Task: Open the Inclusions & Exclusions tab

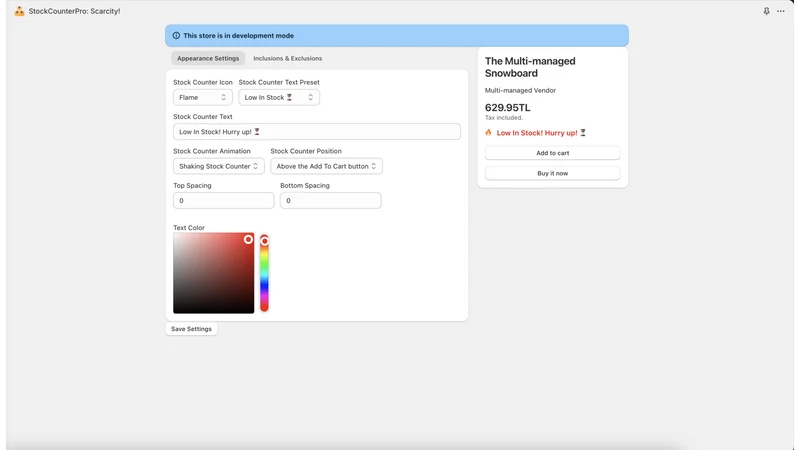Action: pyautogui.click(x=288, y=58)
